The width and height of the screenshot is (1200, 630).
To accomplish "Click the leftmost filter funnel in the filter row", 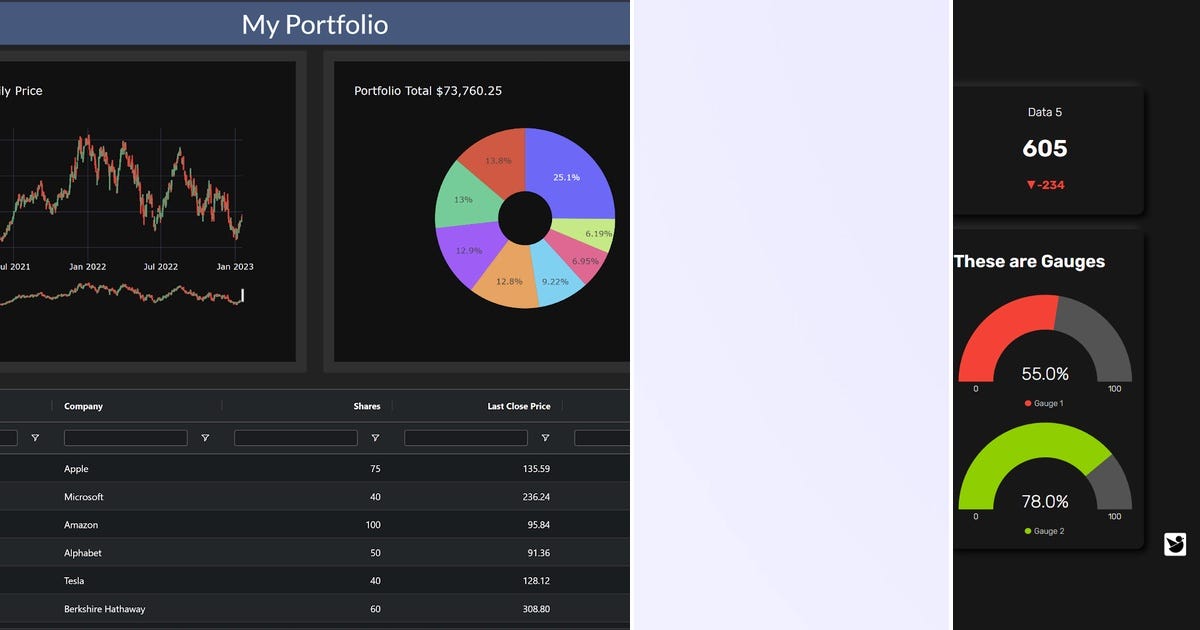I will tap(34, 438).
